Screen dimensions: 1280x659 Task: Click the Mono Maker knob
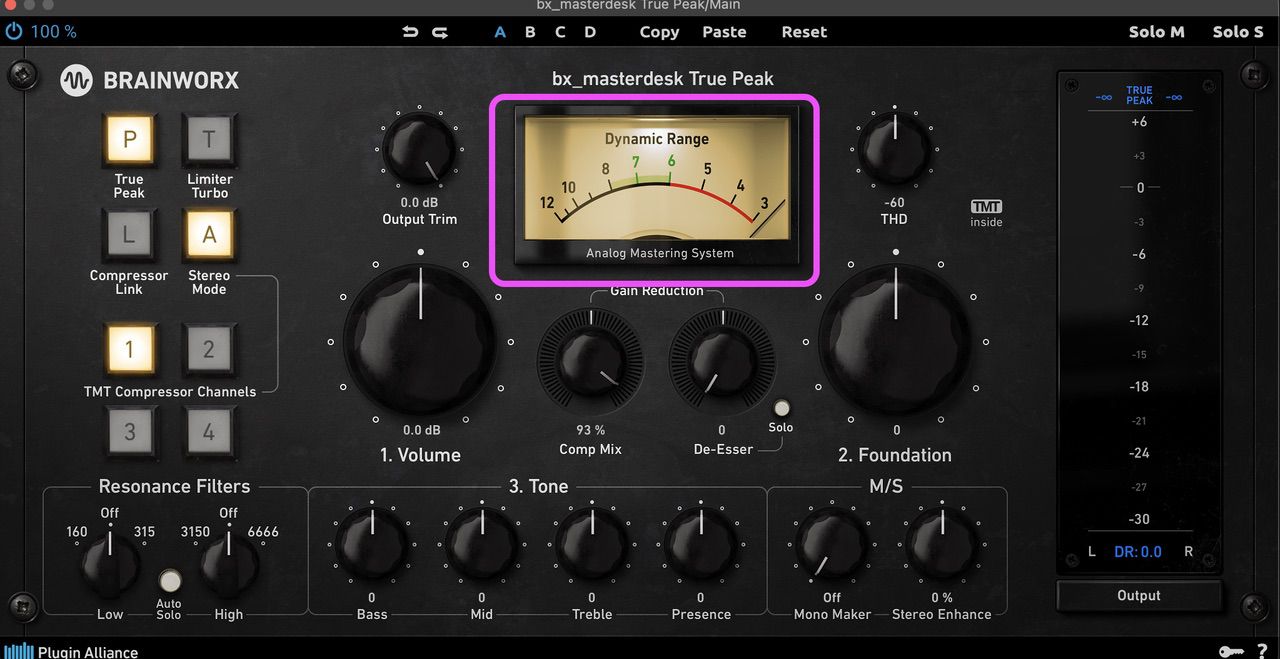point(832,545)
